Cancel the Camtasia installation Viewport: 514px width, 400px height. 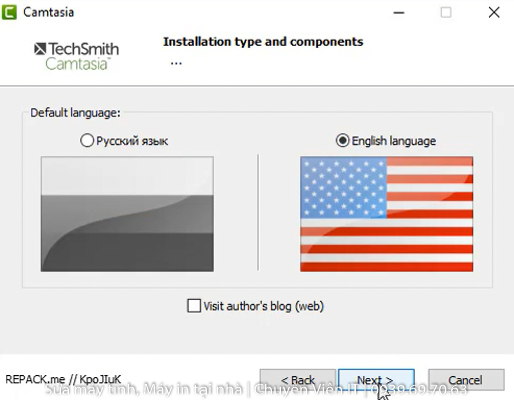(466, 380)
